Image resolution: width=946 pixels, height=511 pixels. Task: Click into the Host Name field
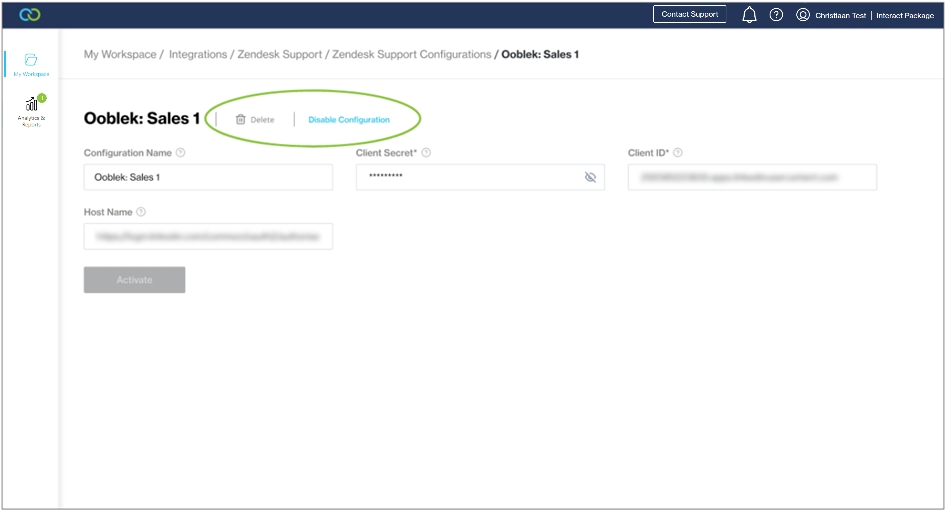(x=208, y=236)
